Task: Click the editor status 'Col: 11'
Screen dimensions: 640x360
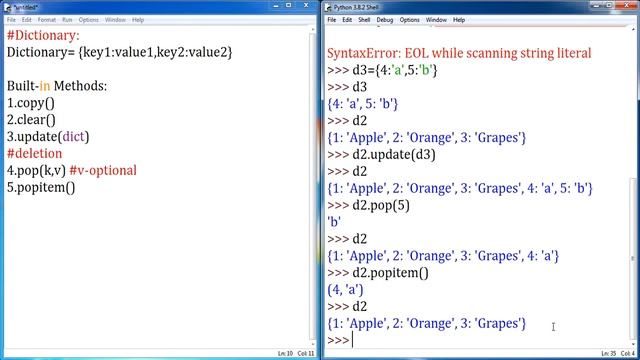Action: coord(306,353)
